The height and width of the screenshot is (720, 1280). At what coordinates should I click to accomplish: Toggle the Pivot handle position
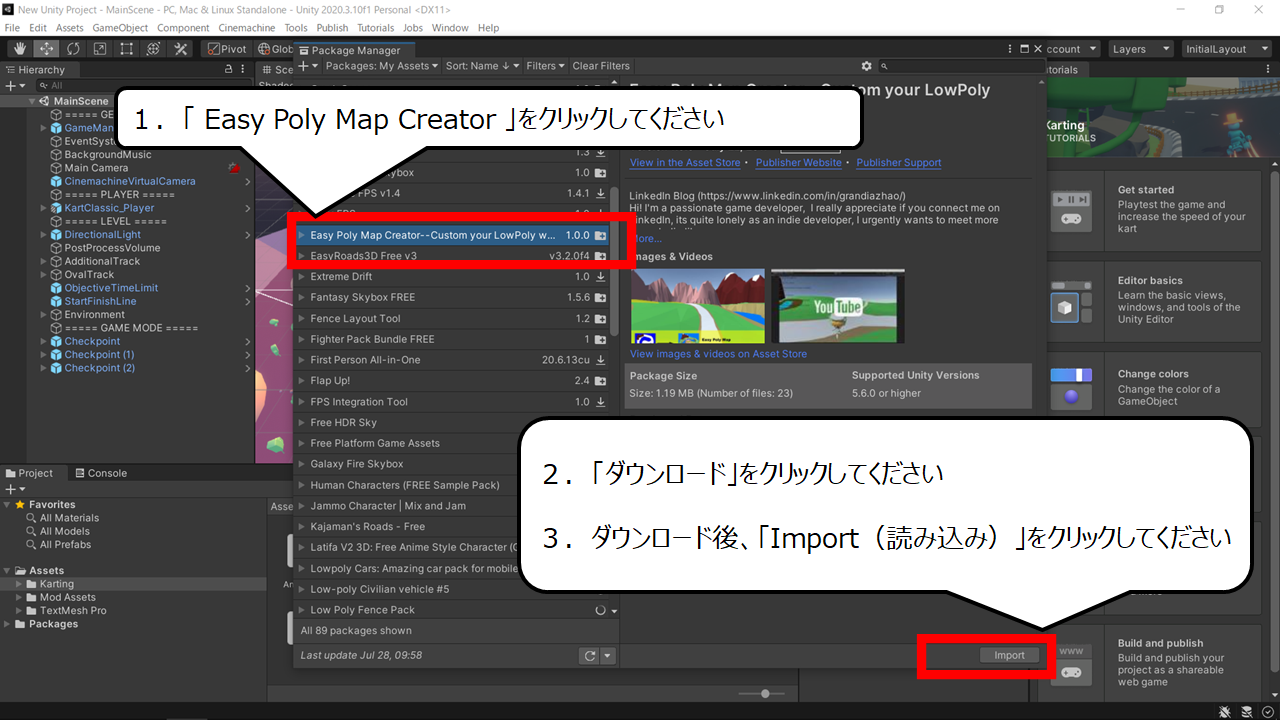(x=227, y=48)
